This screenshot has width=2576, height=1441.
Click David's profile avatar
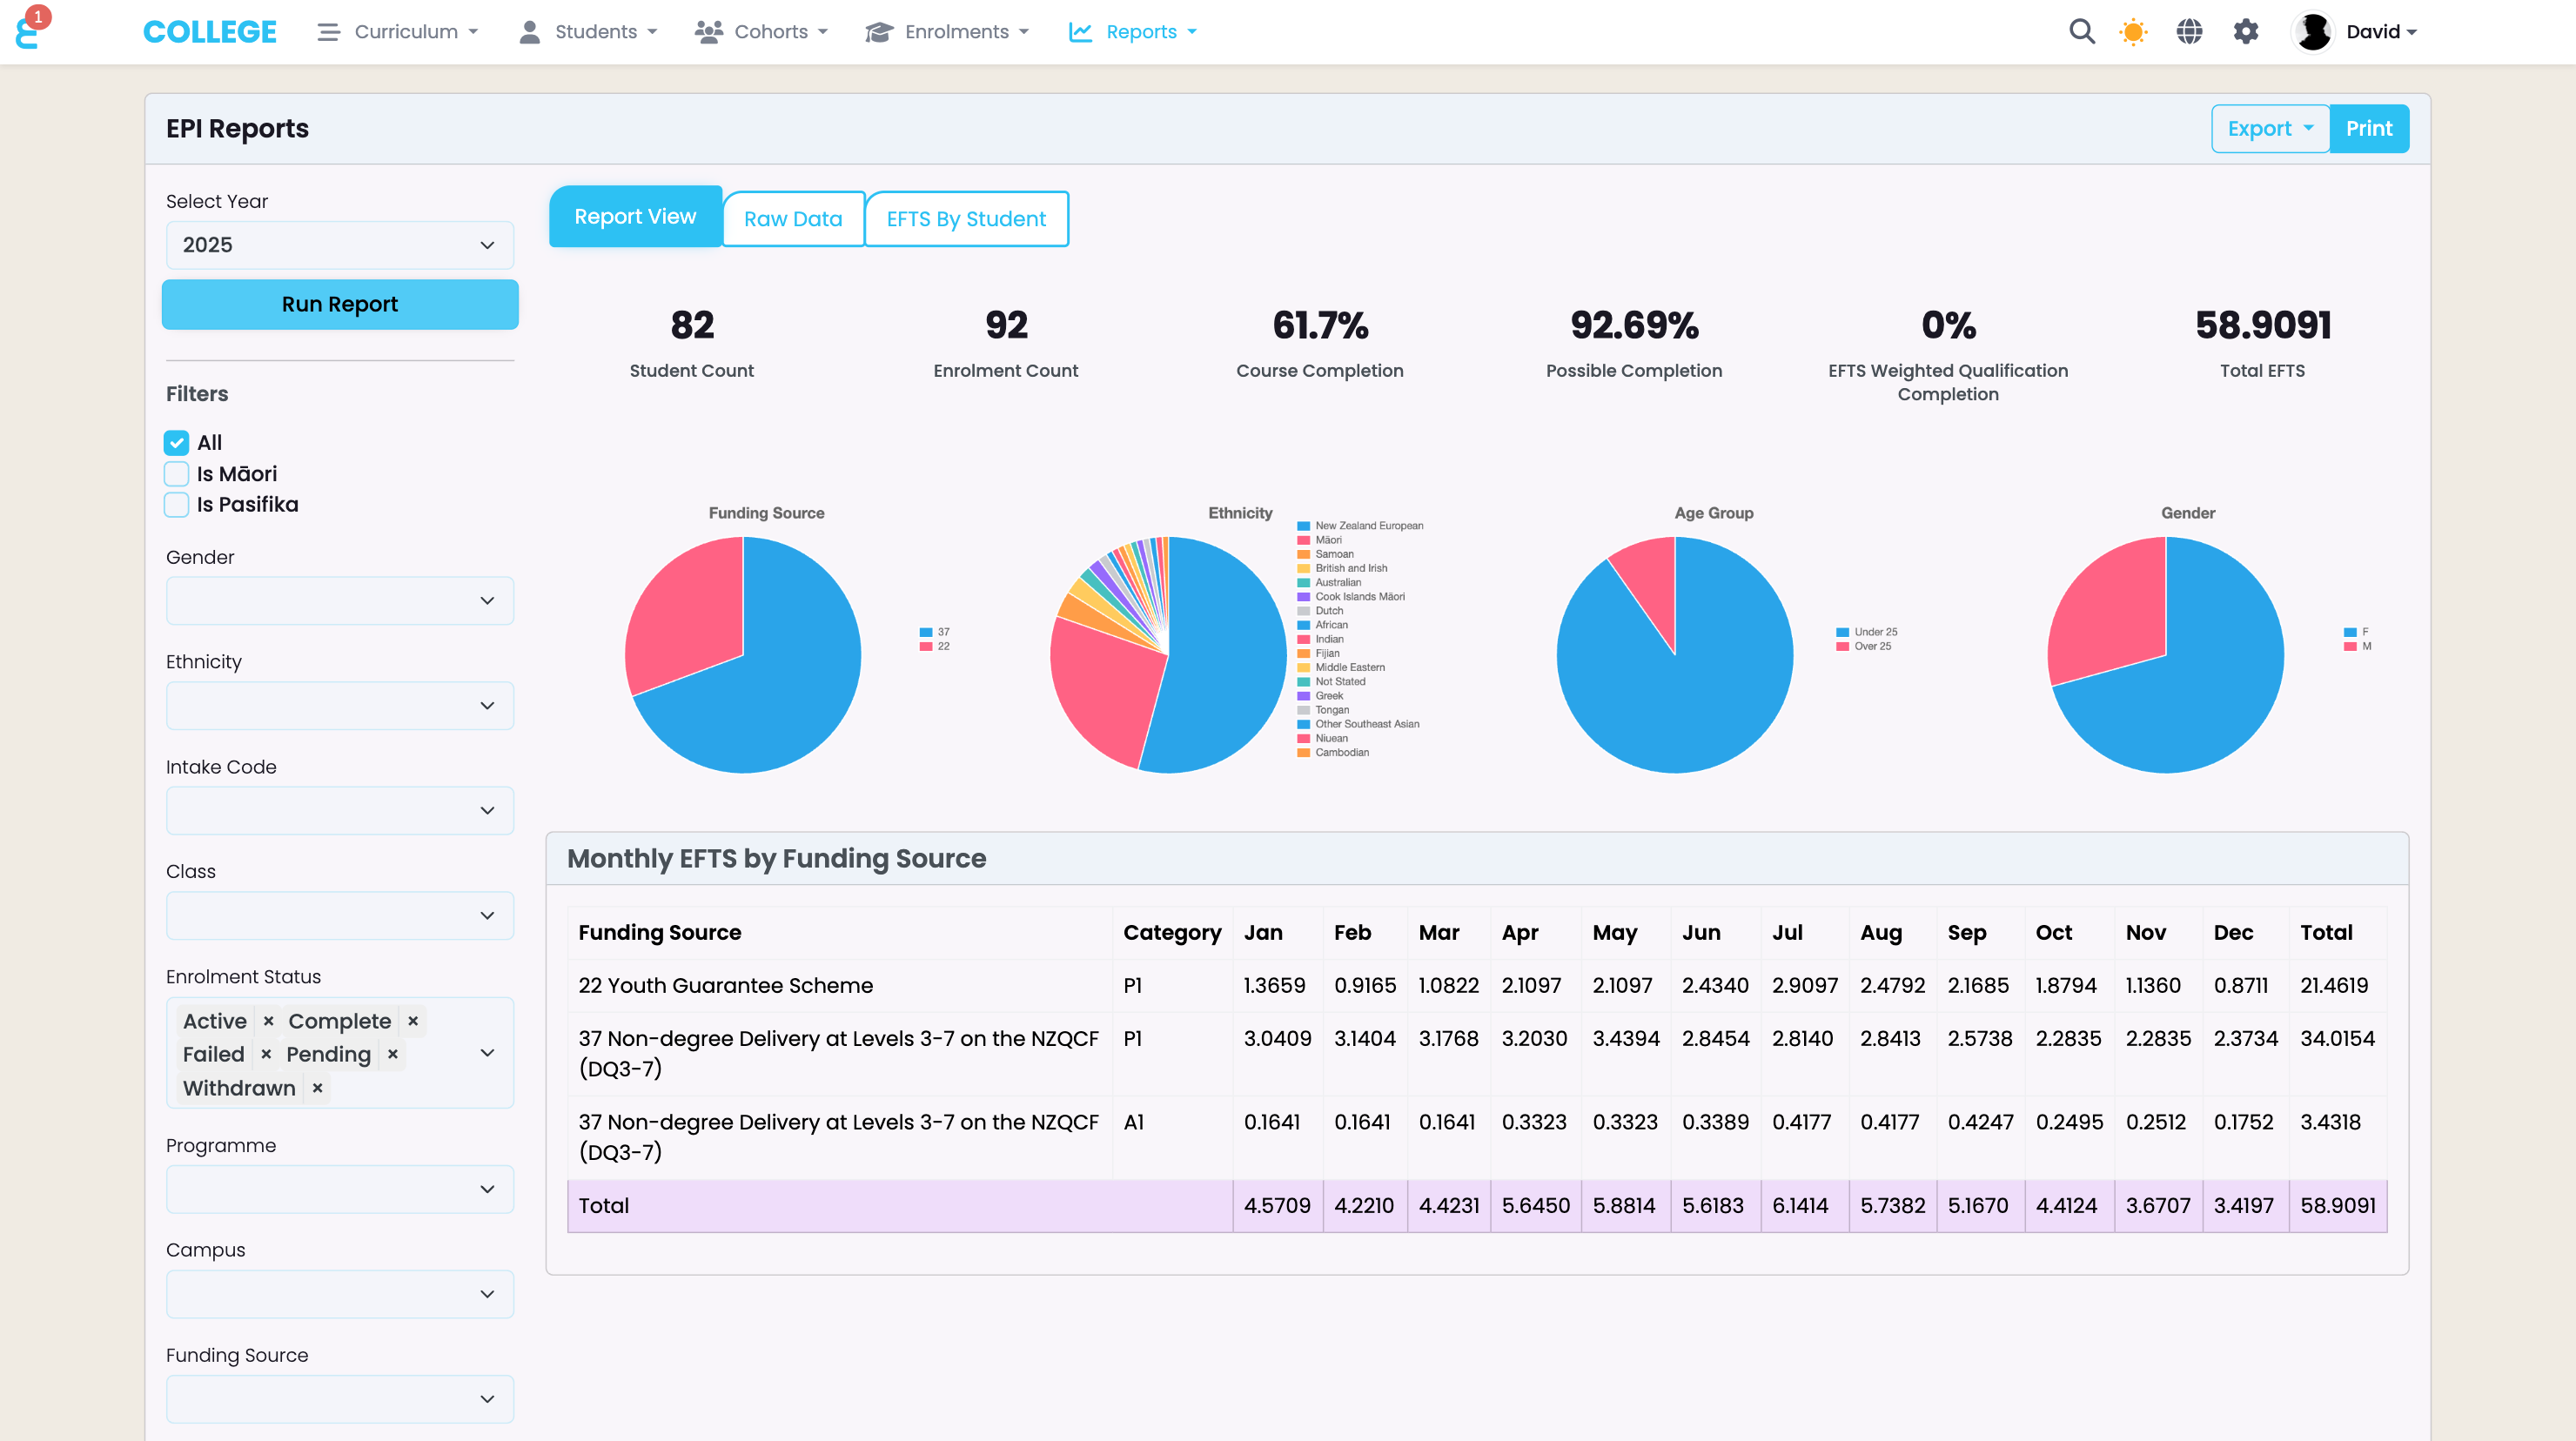point(2312,32)
